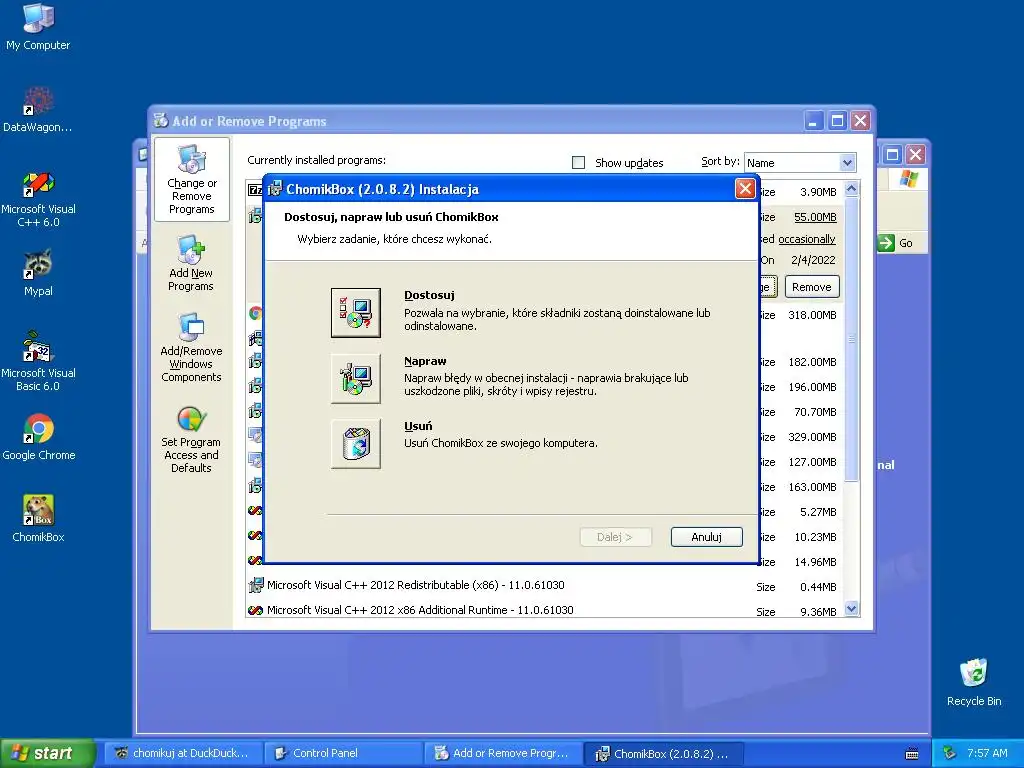
Task: Launch ChomikBox desktop shortcut
Action: 39,519
